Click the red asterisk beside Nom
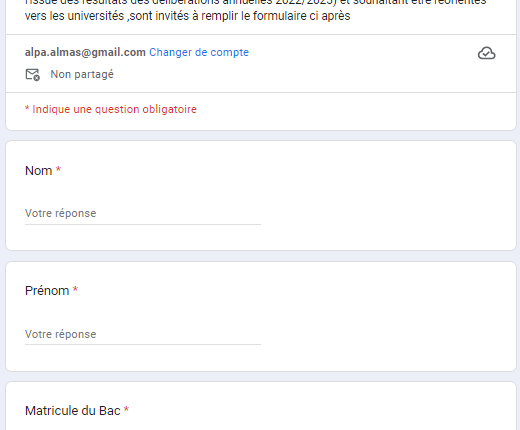Screen dimensions: 520x430 point(58,169)
